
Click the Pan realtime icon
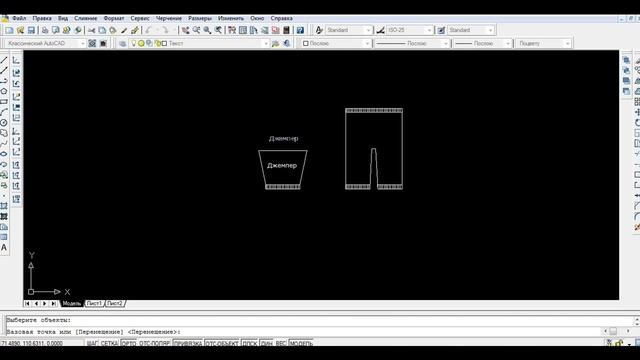[x=185, y=30]
